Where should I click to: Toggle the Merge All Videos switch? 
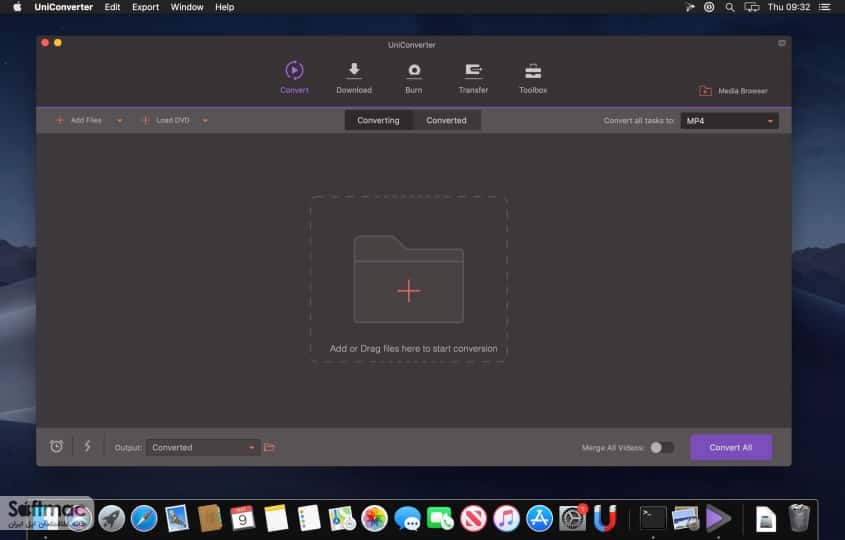[661, 447]
